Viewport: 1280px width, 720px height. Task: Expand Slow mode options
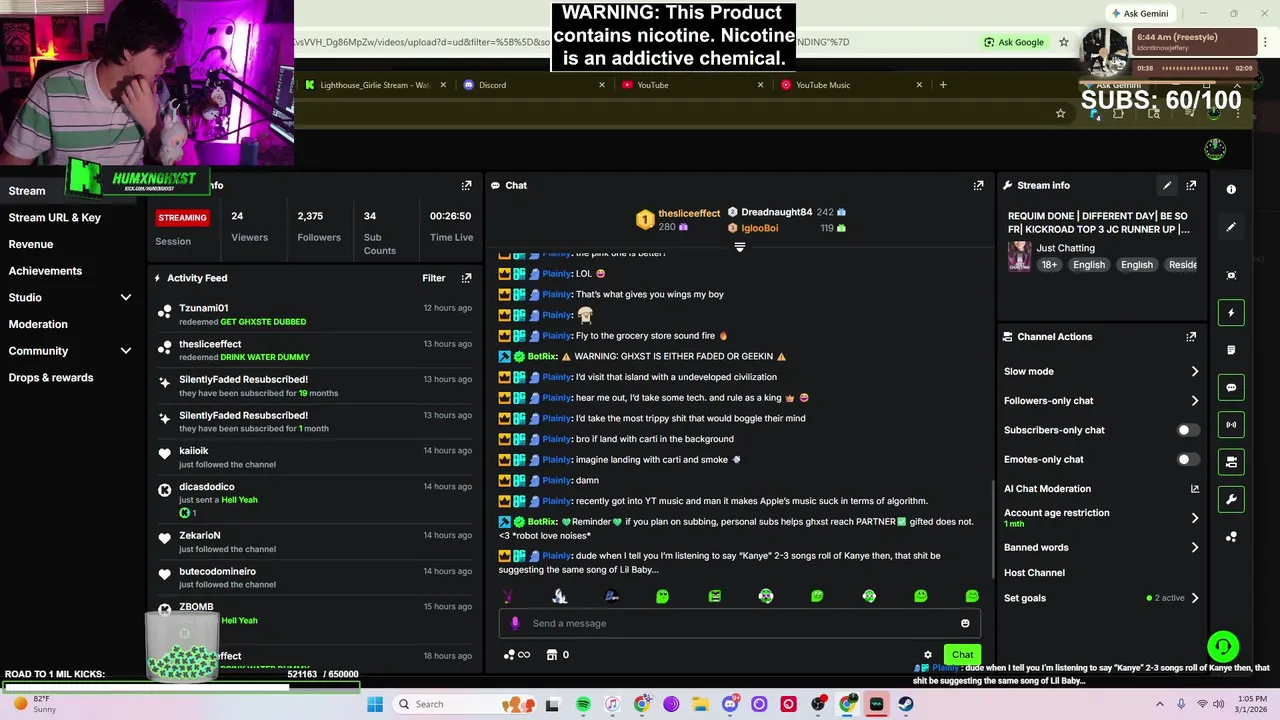1194,371
